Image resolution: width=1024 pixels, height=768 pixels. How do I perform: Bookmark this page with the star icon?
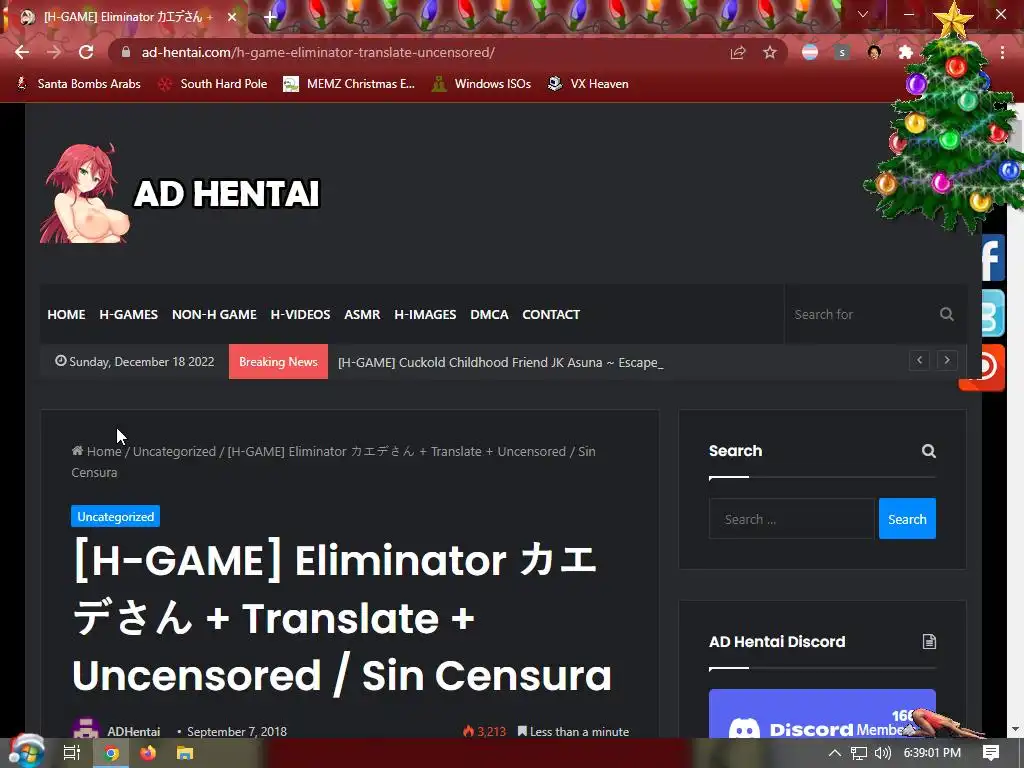coord(770,52)
